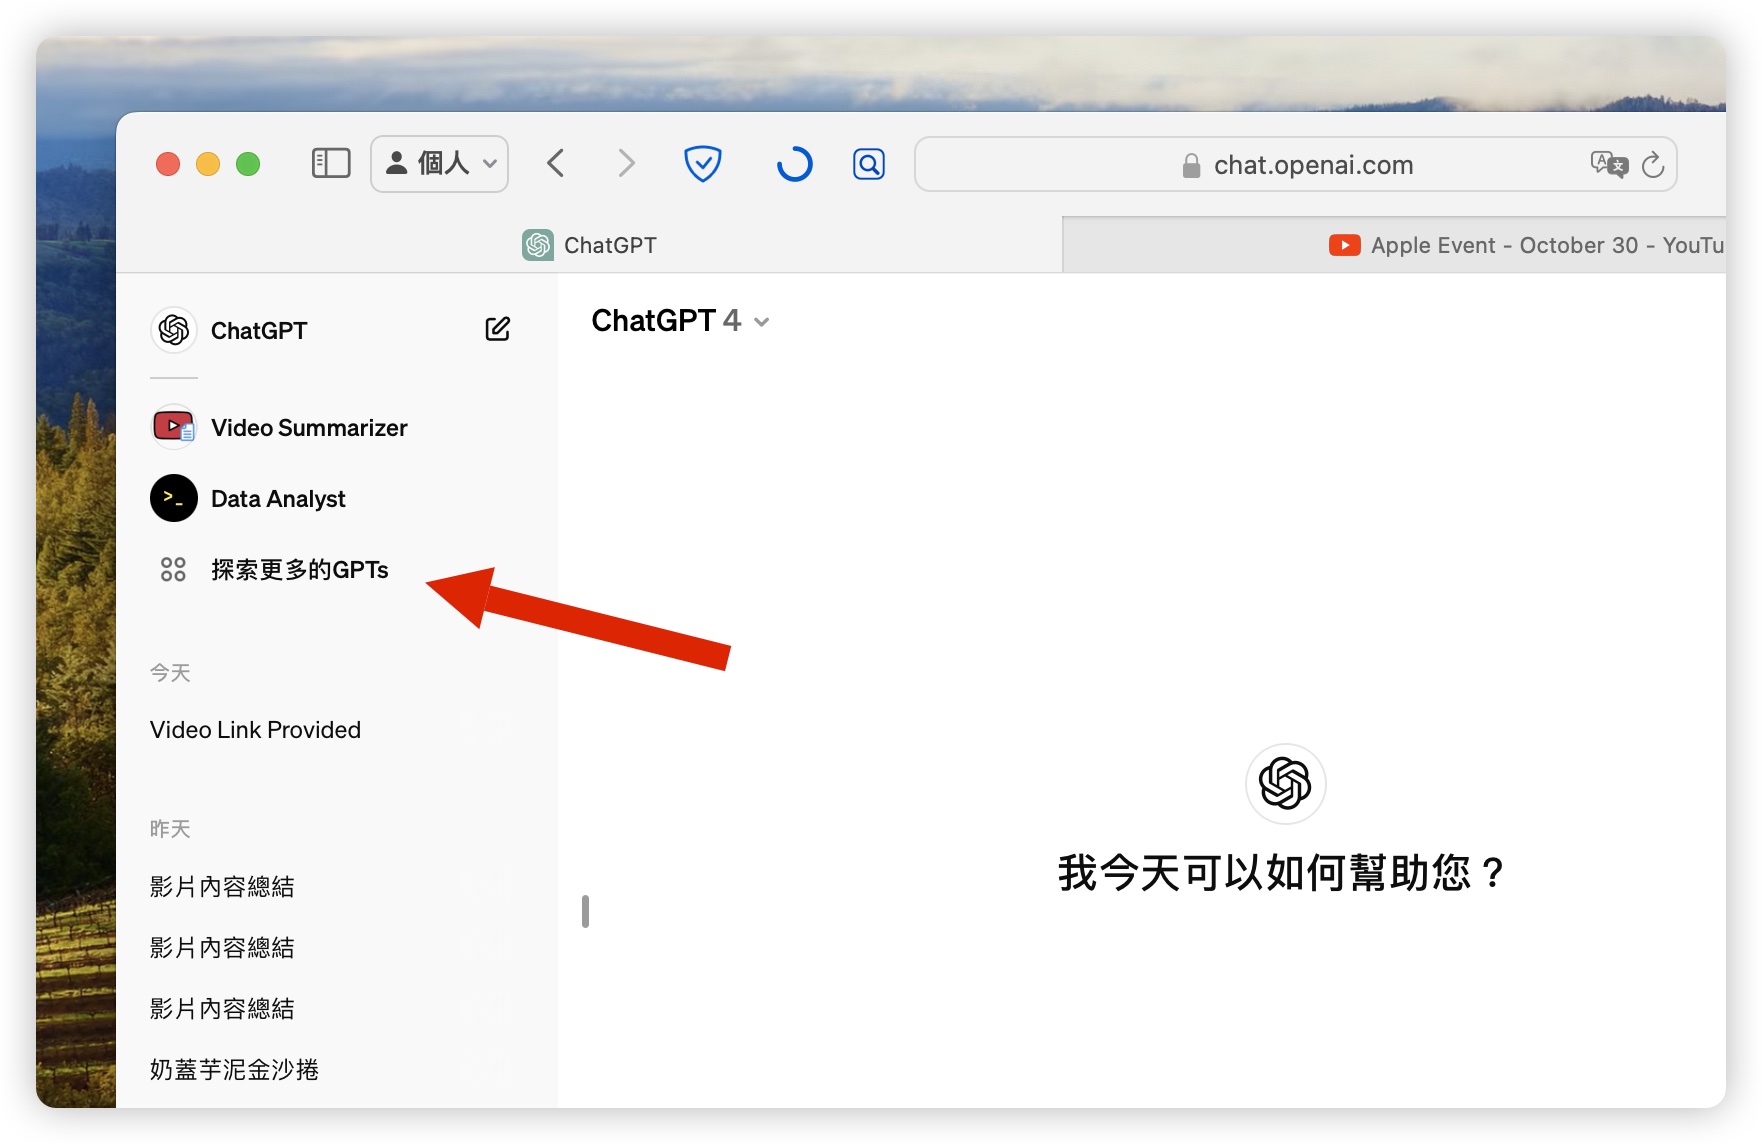The width and height of the screenshot is (1762, 1144).
Task: Click the sidebar collapse handle
Action: tap(585, 911)
